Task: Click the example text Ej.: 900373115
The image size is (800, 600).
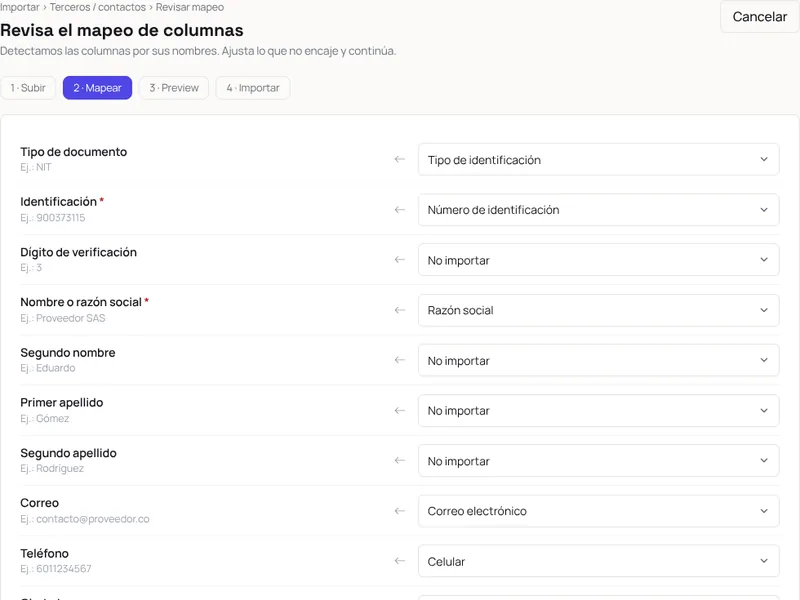Action: (x=53, y=218)
